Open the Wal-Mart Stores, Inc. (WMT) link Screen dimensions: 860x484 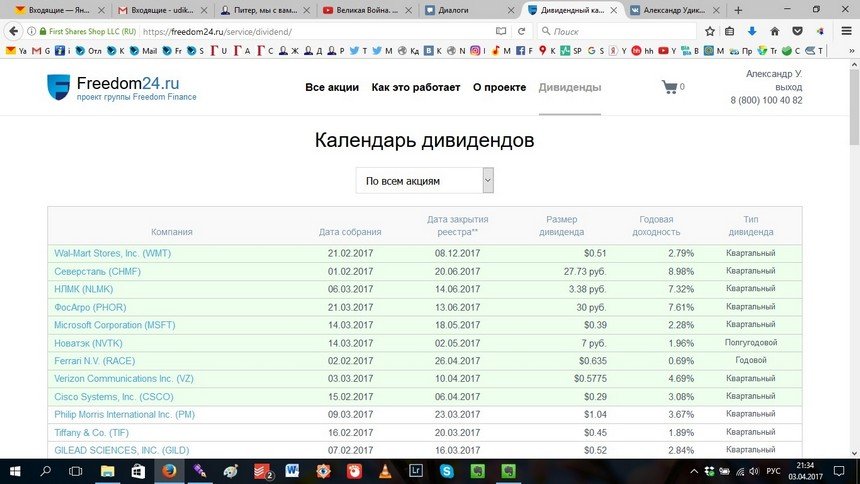pyautogui.click(x=112, y=253)
